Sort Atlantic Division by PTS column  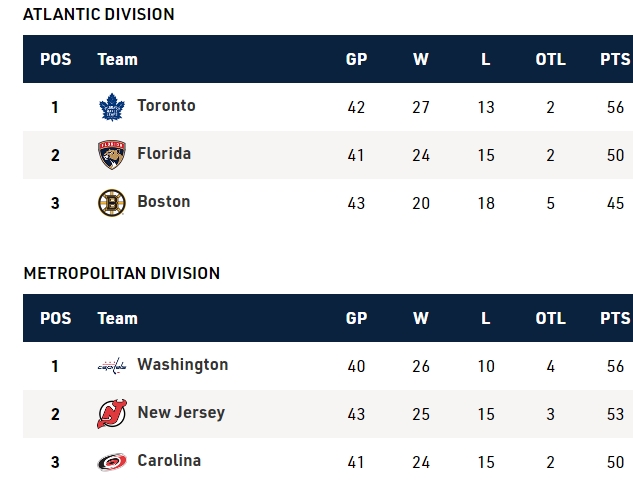tap(615, 59)
